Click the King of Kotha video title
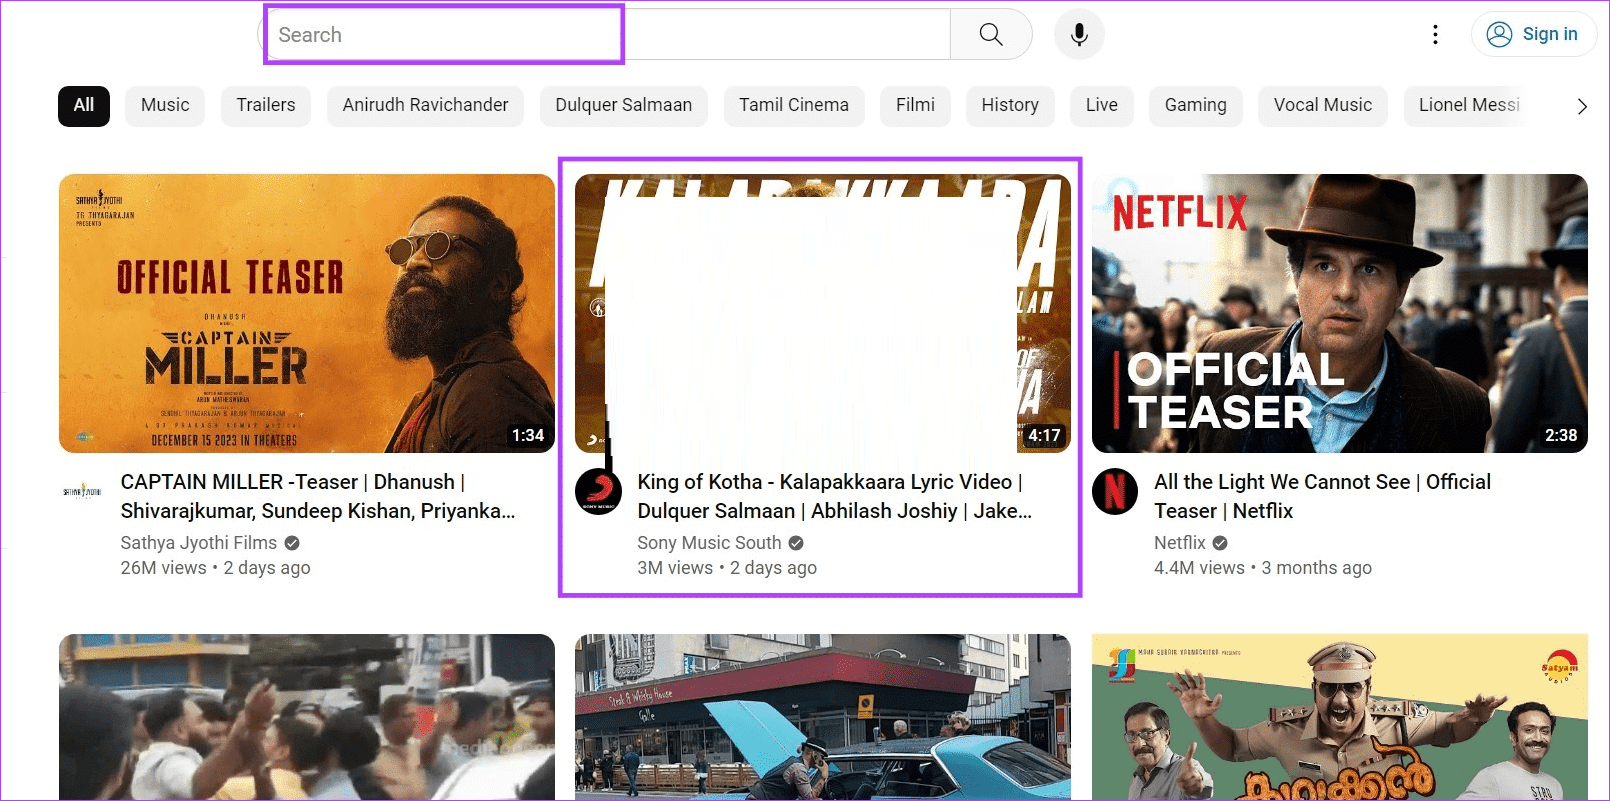1610x801 pixels. tap(835, 497)
